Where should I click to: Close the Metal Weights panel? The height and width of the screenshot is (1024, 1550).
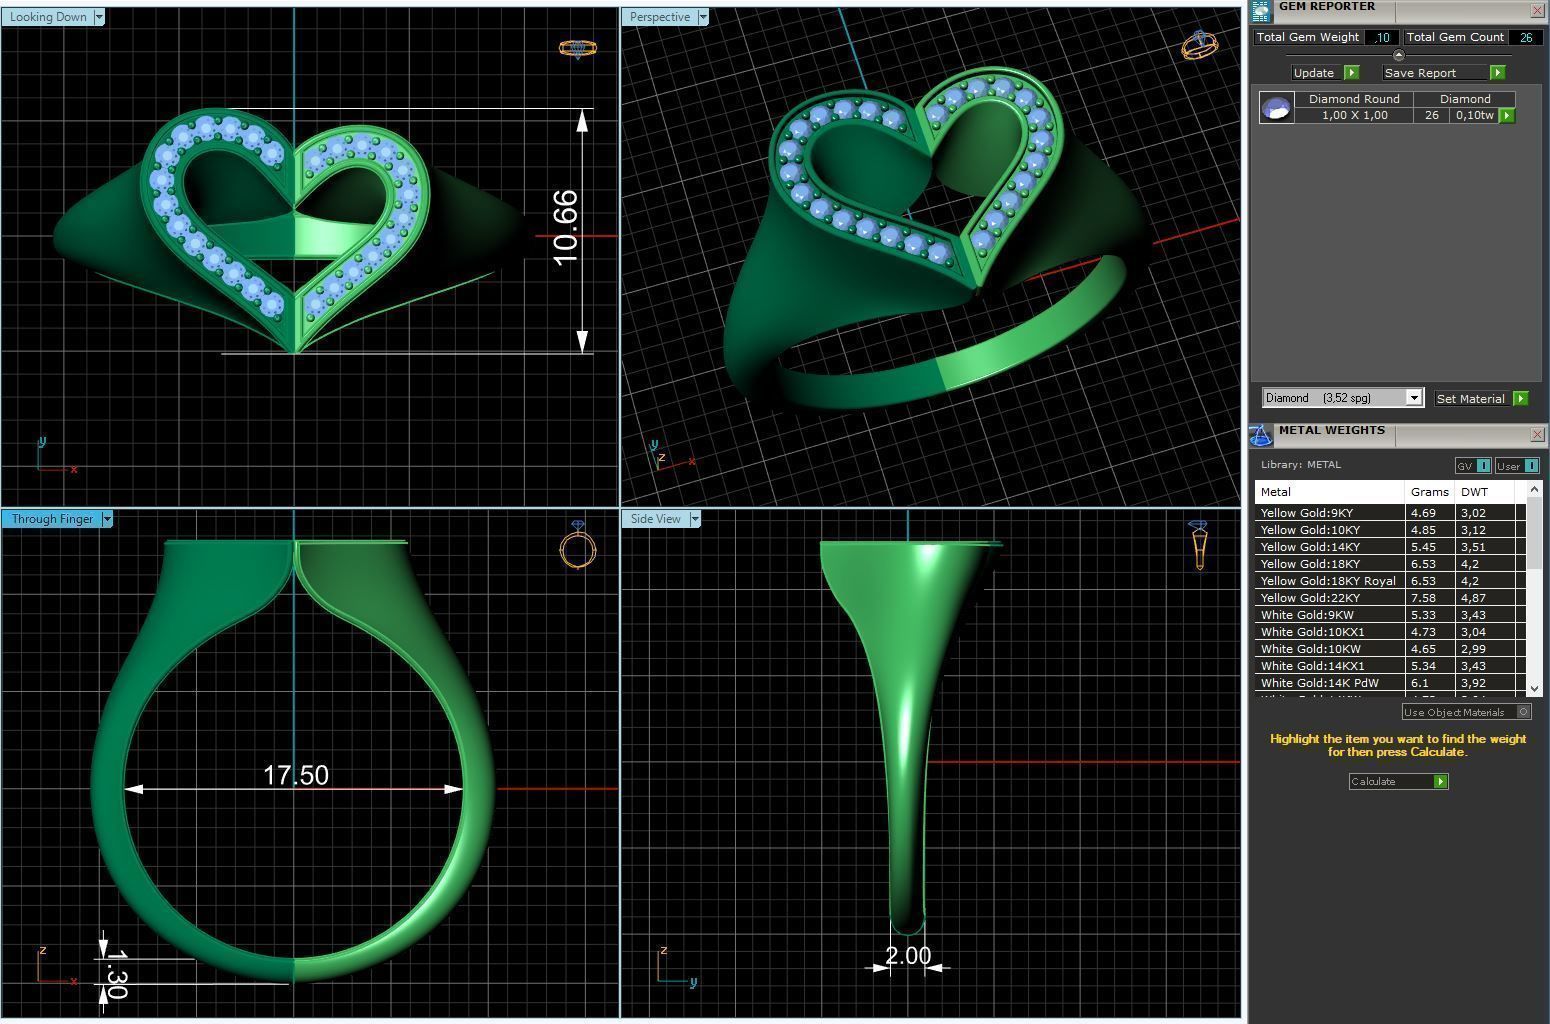coord(1537,434)
